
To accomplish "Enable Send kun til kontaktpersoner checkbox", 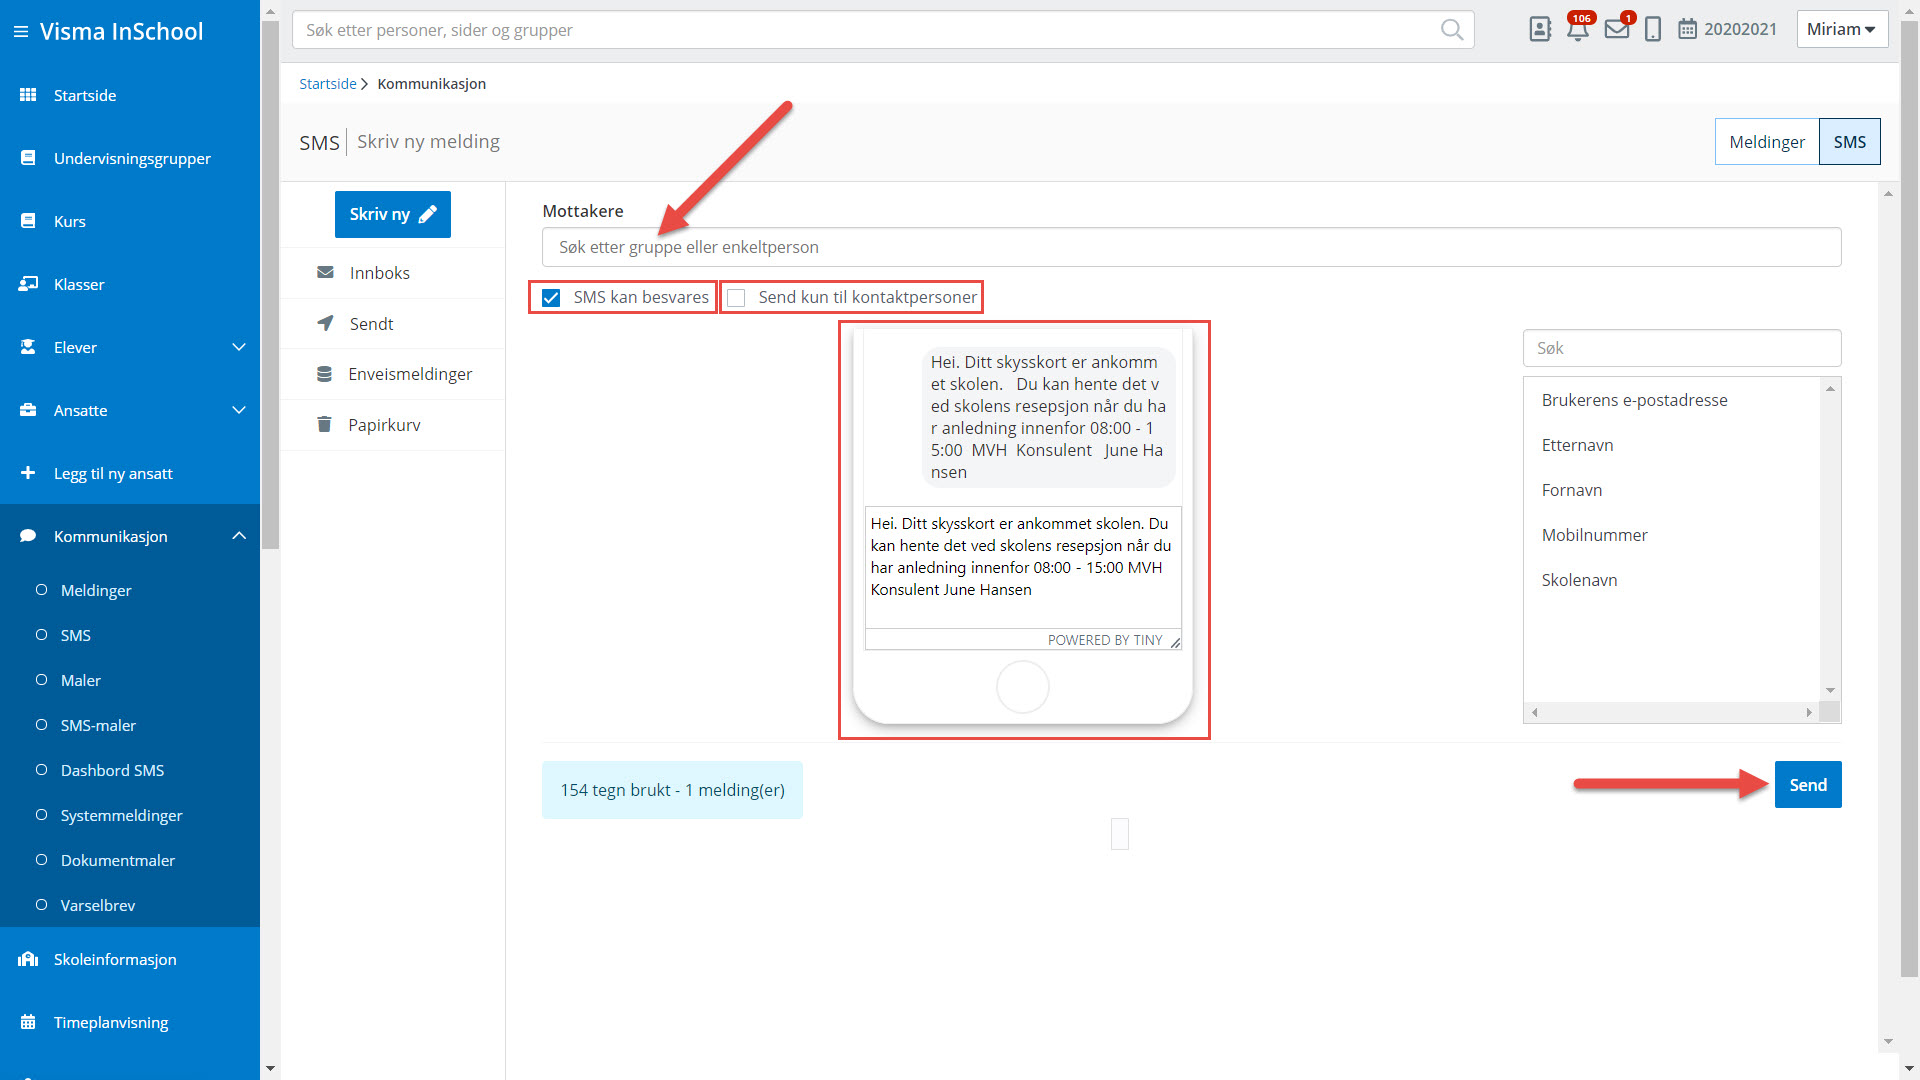I will pos(737,298).
